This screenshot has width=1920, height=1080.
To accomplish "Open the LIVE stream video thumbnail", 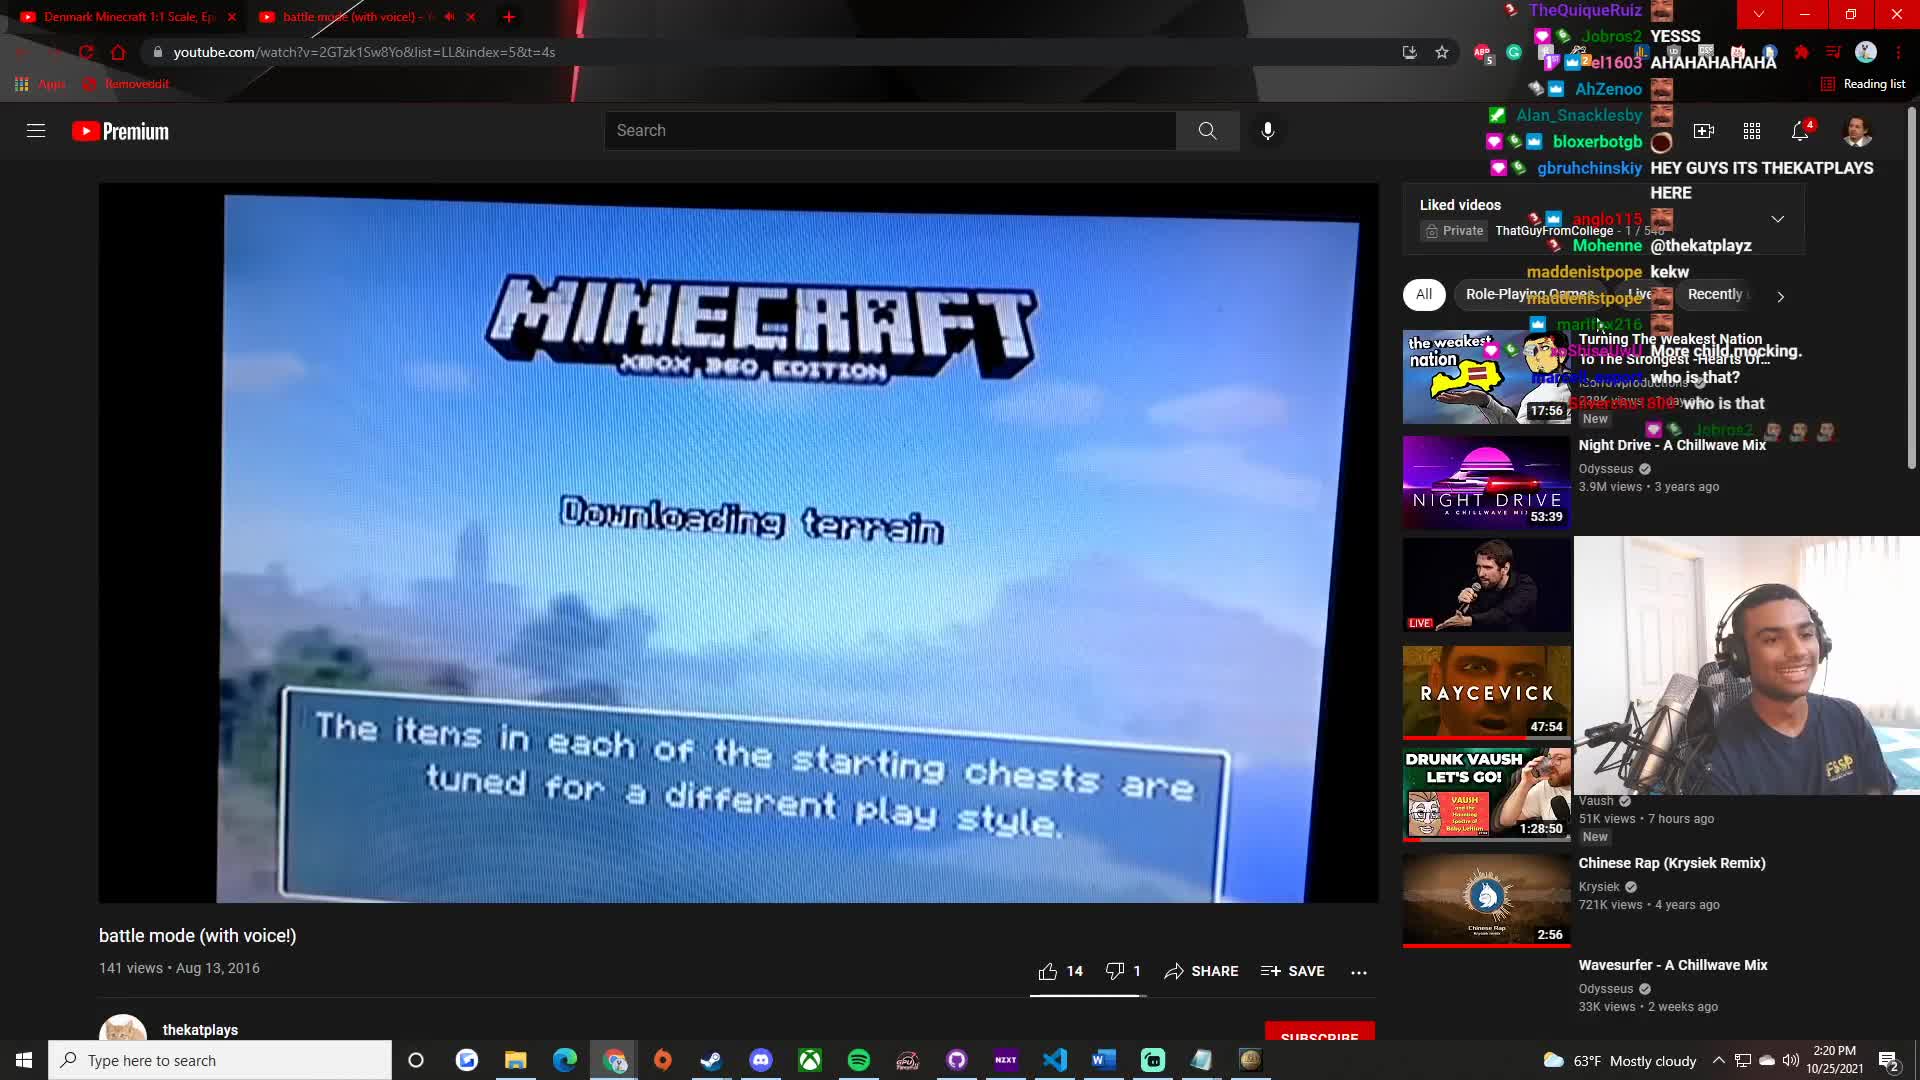I will point(1486,585).
